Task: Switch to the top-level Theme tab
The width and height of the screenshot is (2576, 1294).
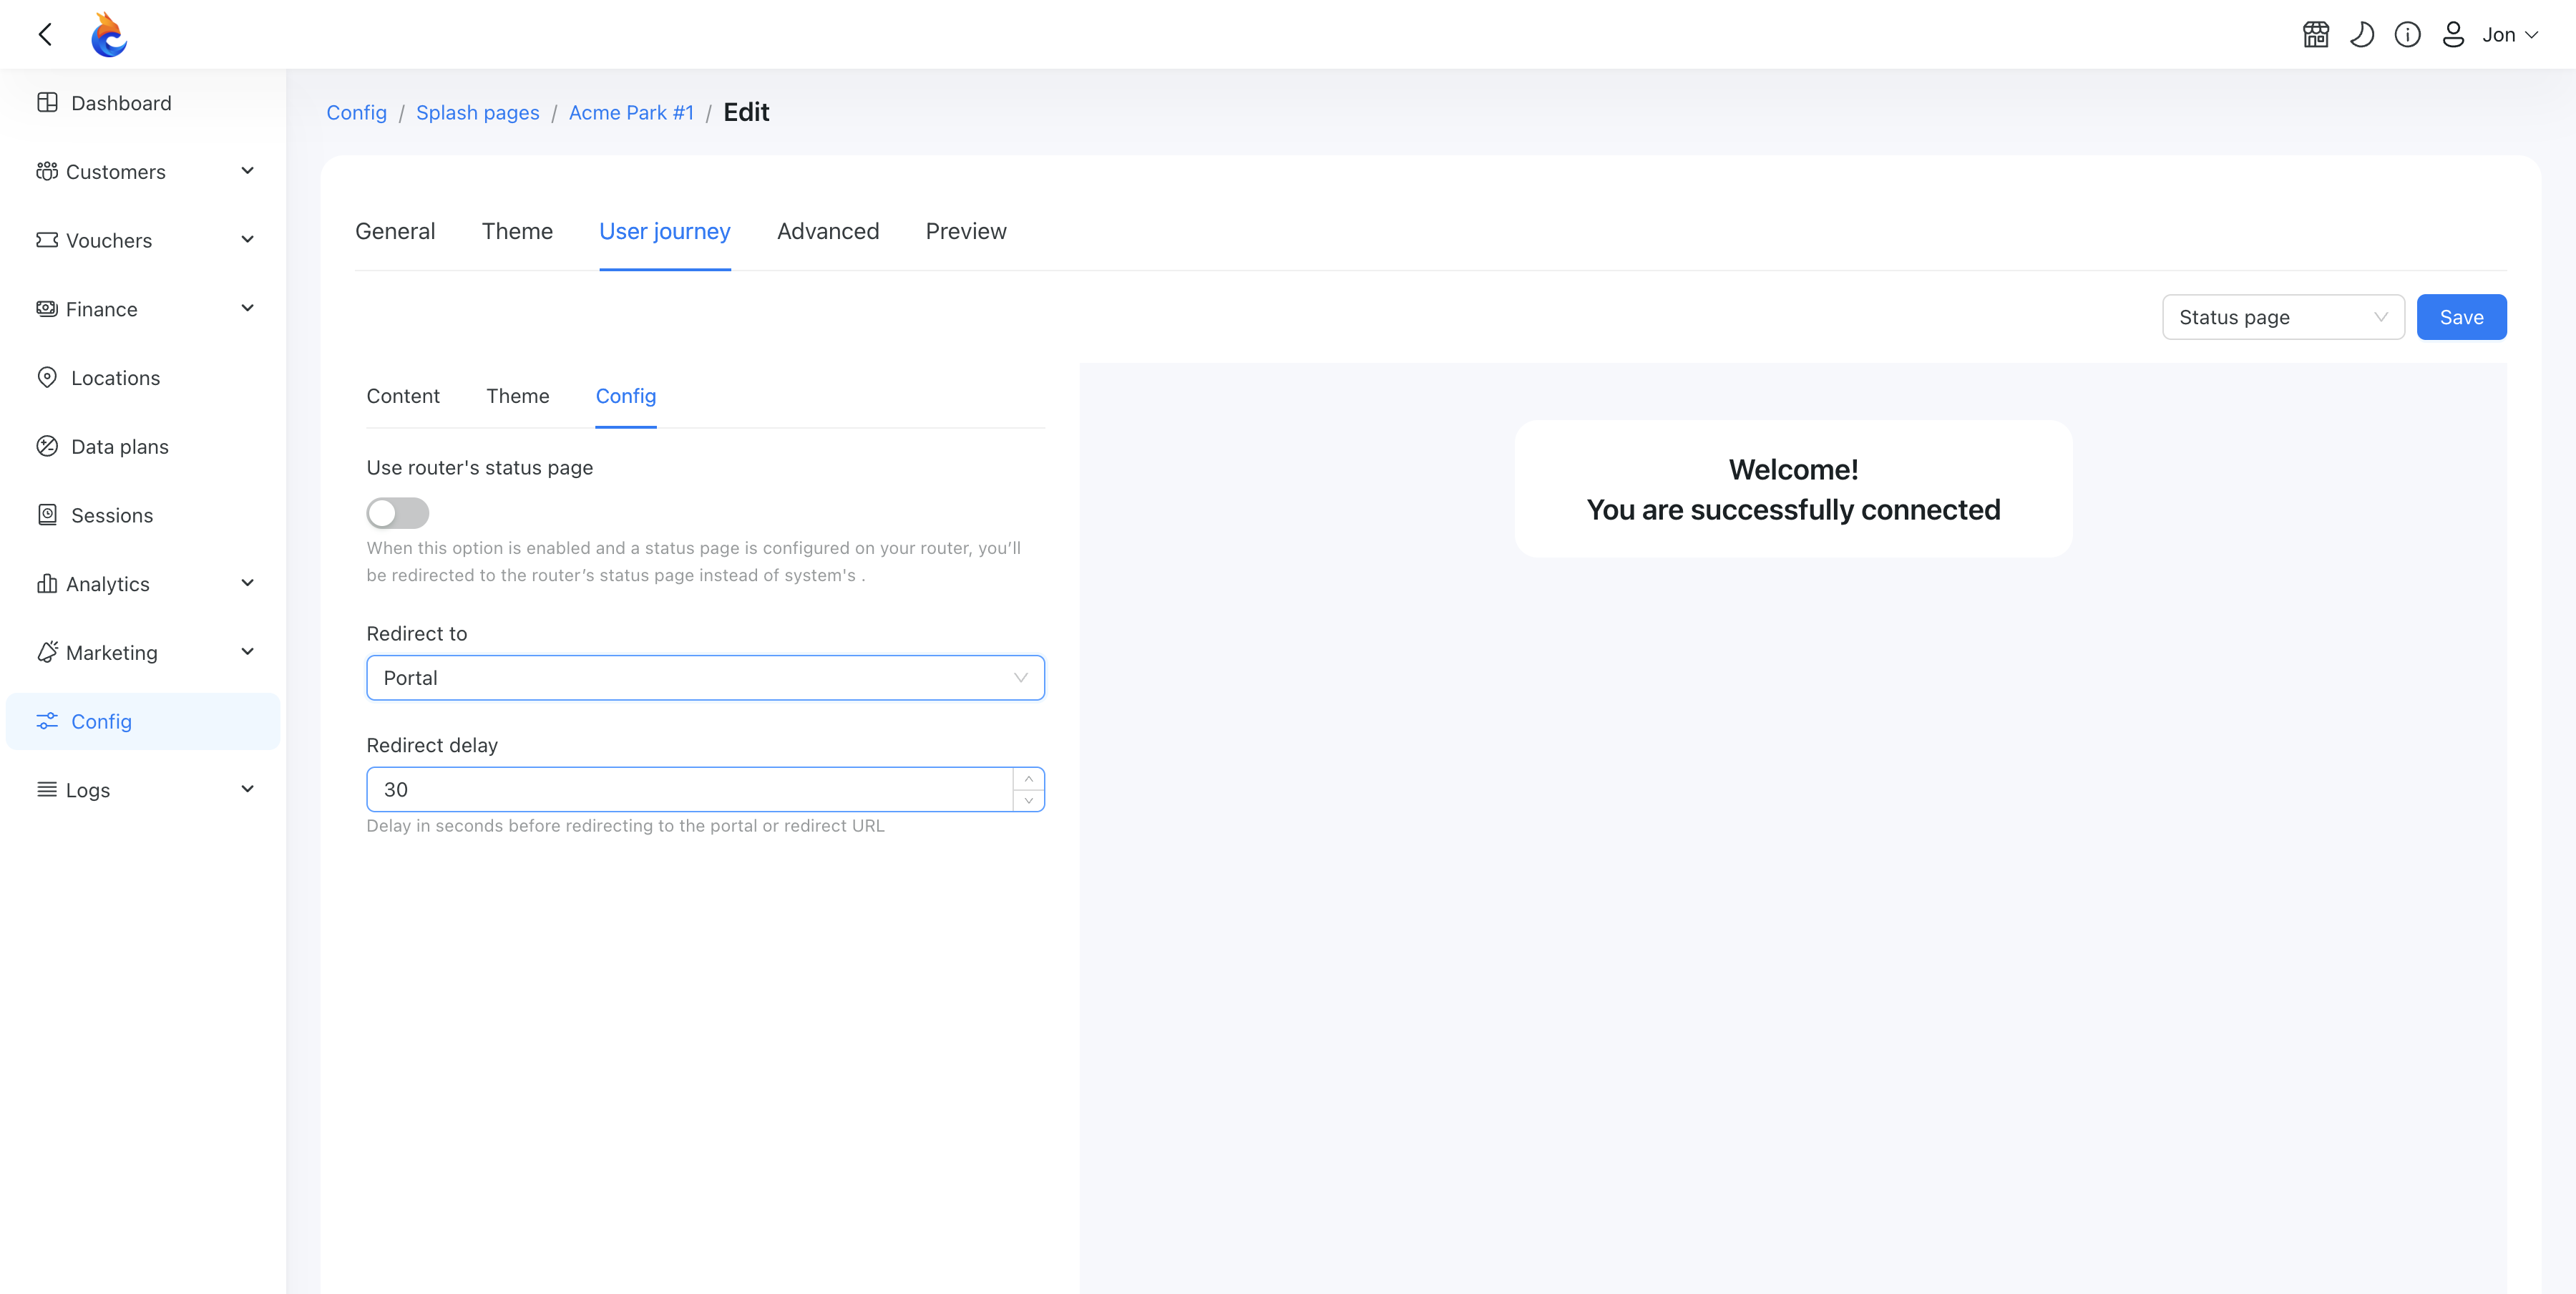Action: coord(517,231)
